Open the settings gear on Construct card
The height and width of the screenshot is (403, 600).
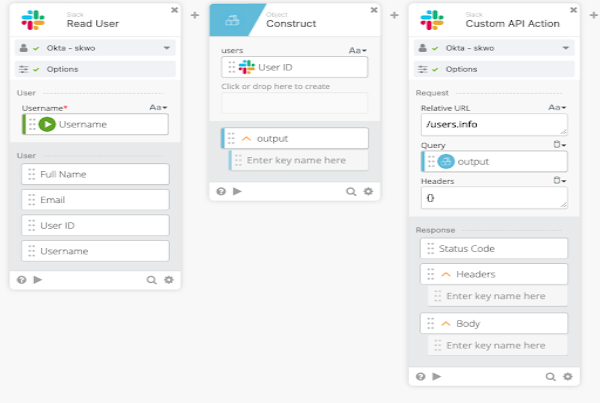(x=368, y=191)
